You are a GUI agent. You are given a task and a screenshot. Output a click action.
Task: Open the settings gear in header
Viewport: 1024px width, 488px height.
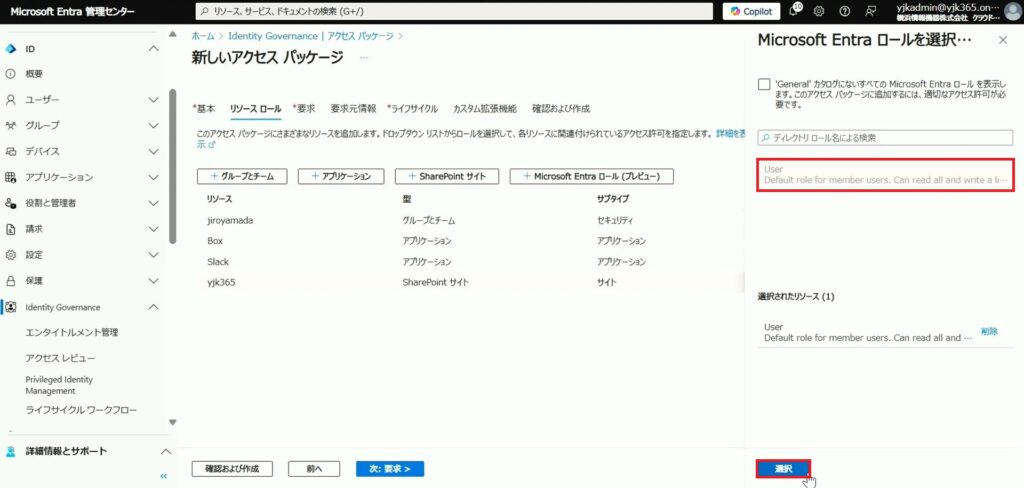(x=819, y=11)
